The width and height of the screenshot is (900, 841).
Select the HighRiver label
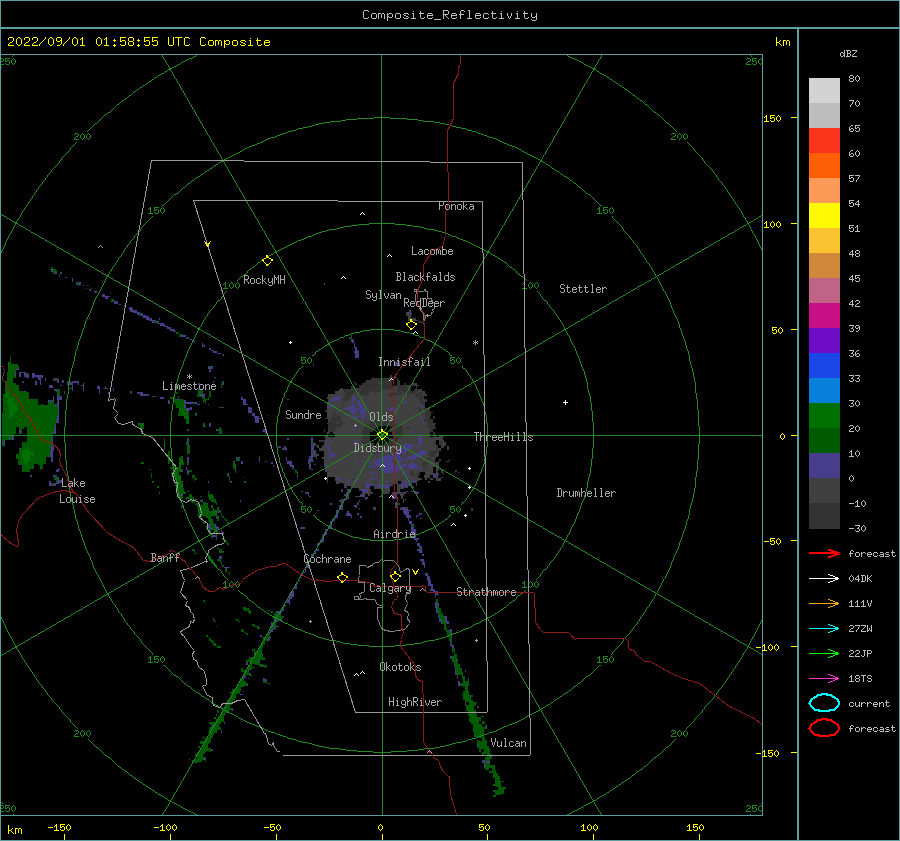(415, 702)
